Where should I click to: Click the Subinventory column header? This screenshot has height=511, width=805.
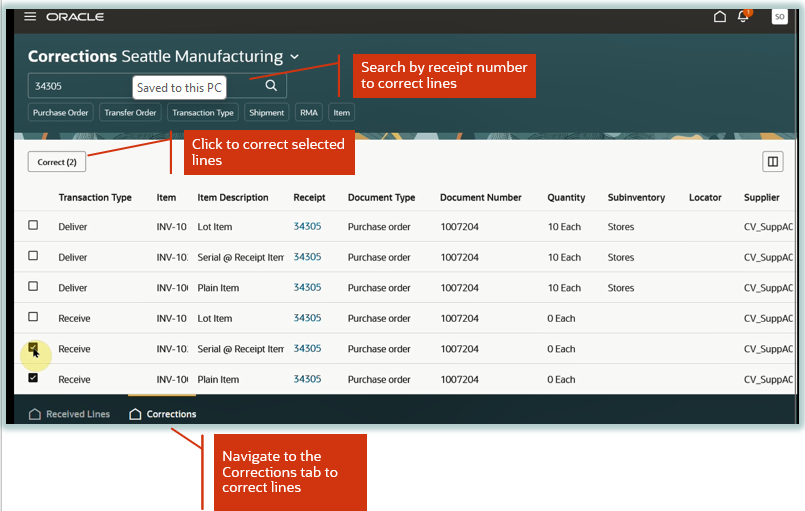pyautogui.click(x=636, y=197)
